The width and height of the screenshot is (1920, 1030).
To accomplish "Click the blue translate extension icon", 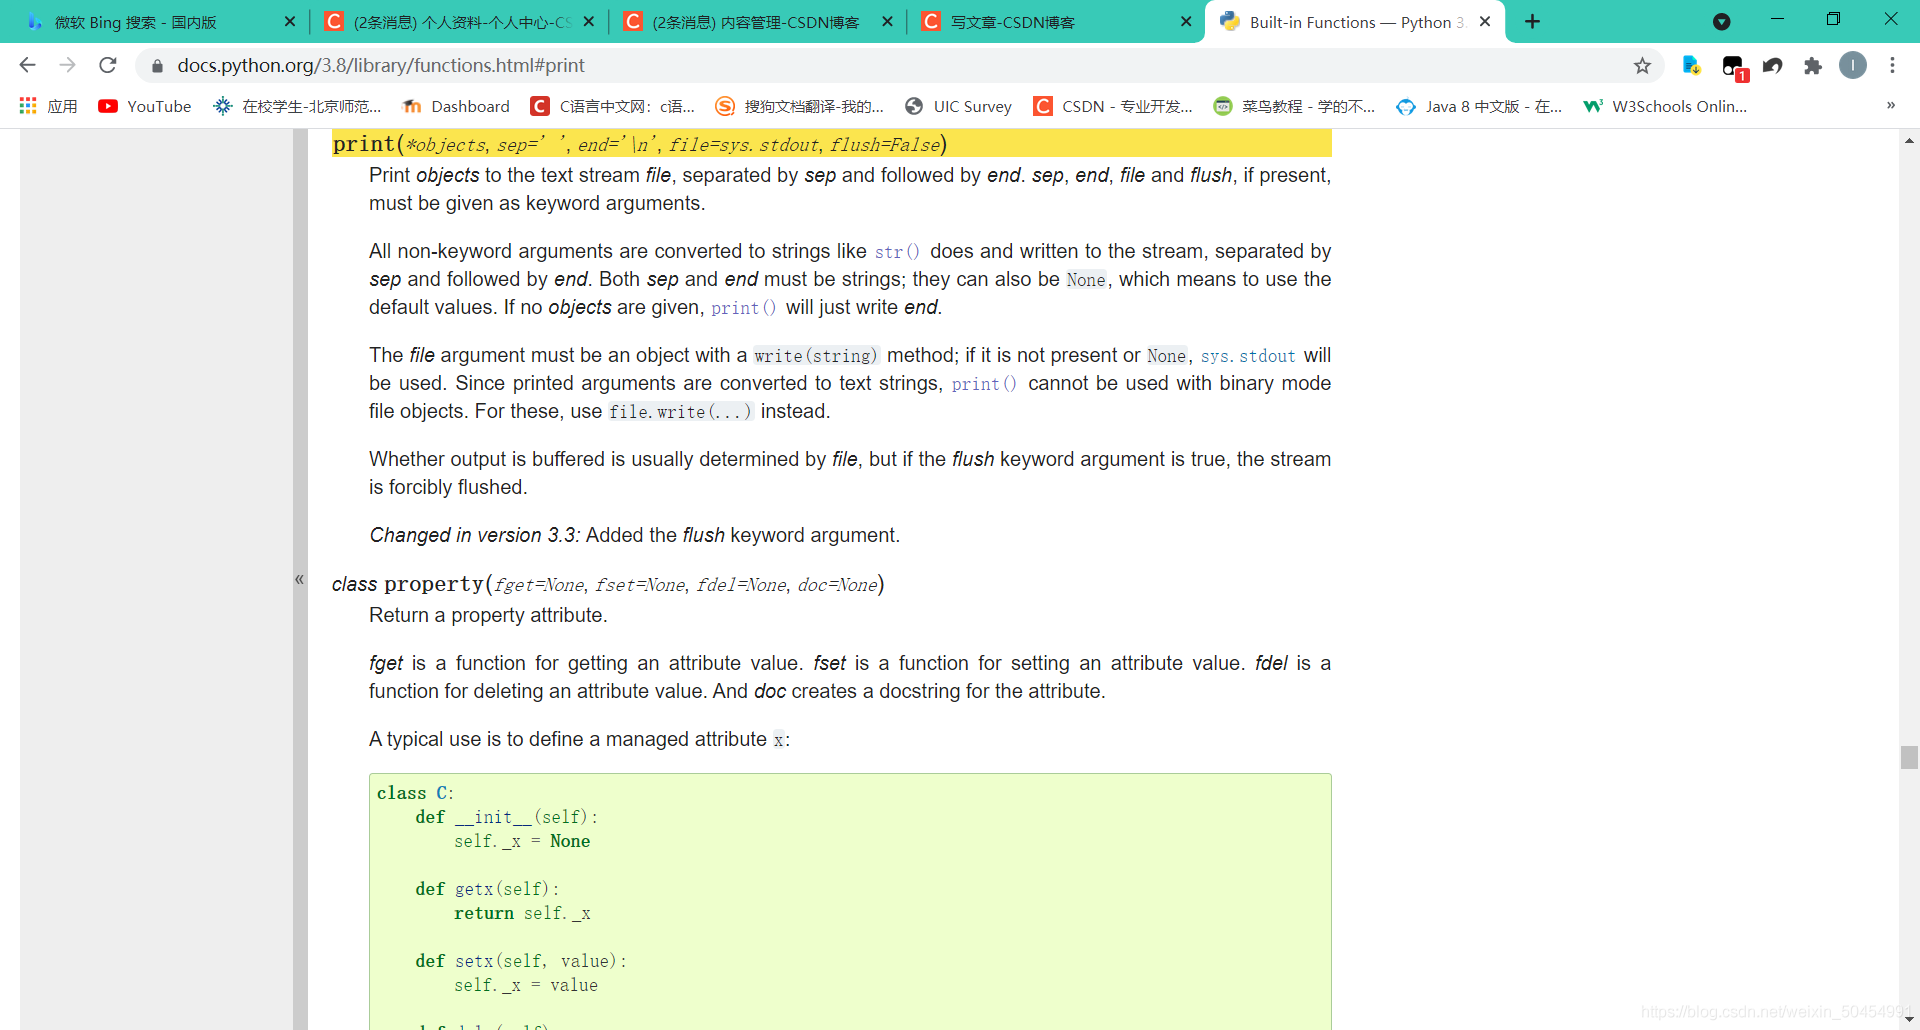I will pyautogui.click(x=1691, y=66).
